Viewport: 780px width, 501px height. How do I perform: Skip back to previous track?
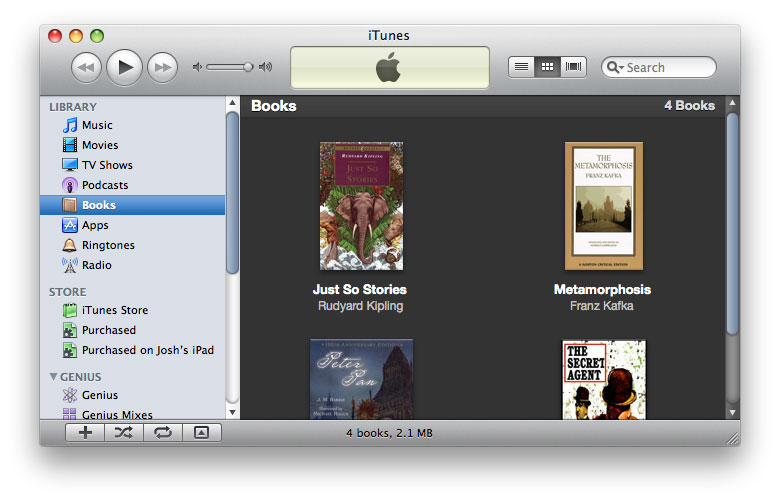tap(87, 67)
